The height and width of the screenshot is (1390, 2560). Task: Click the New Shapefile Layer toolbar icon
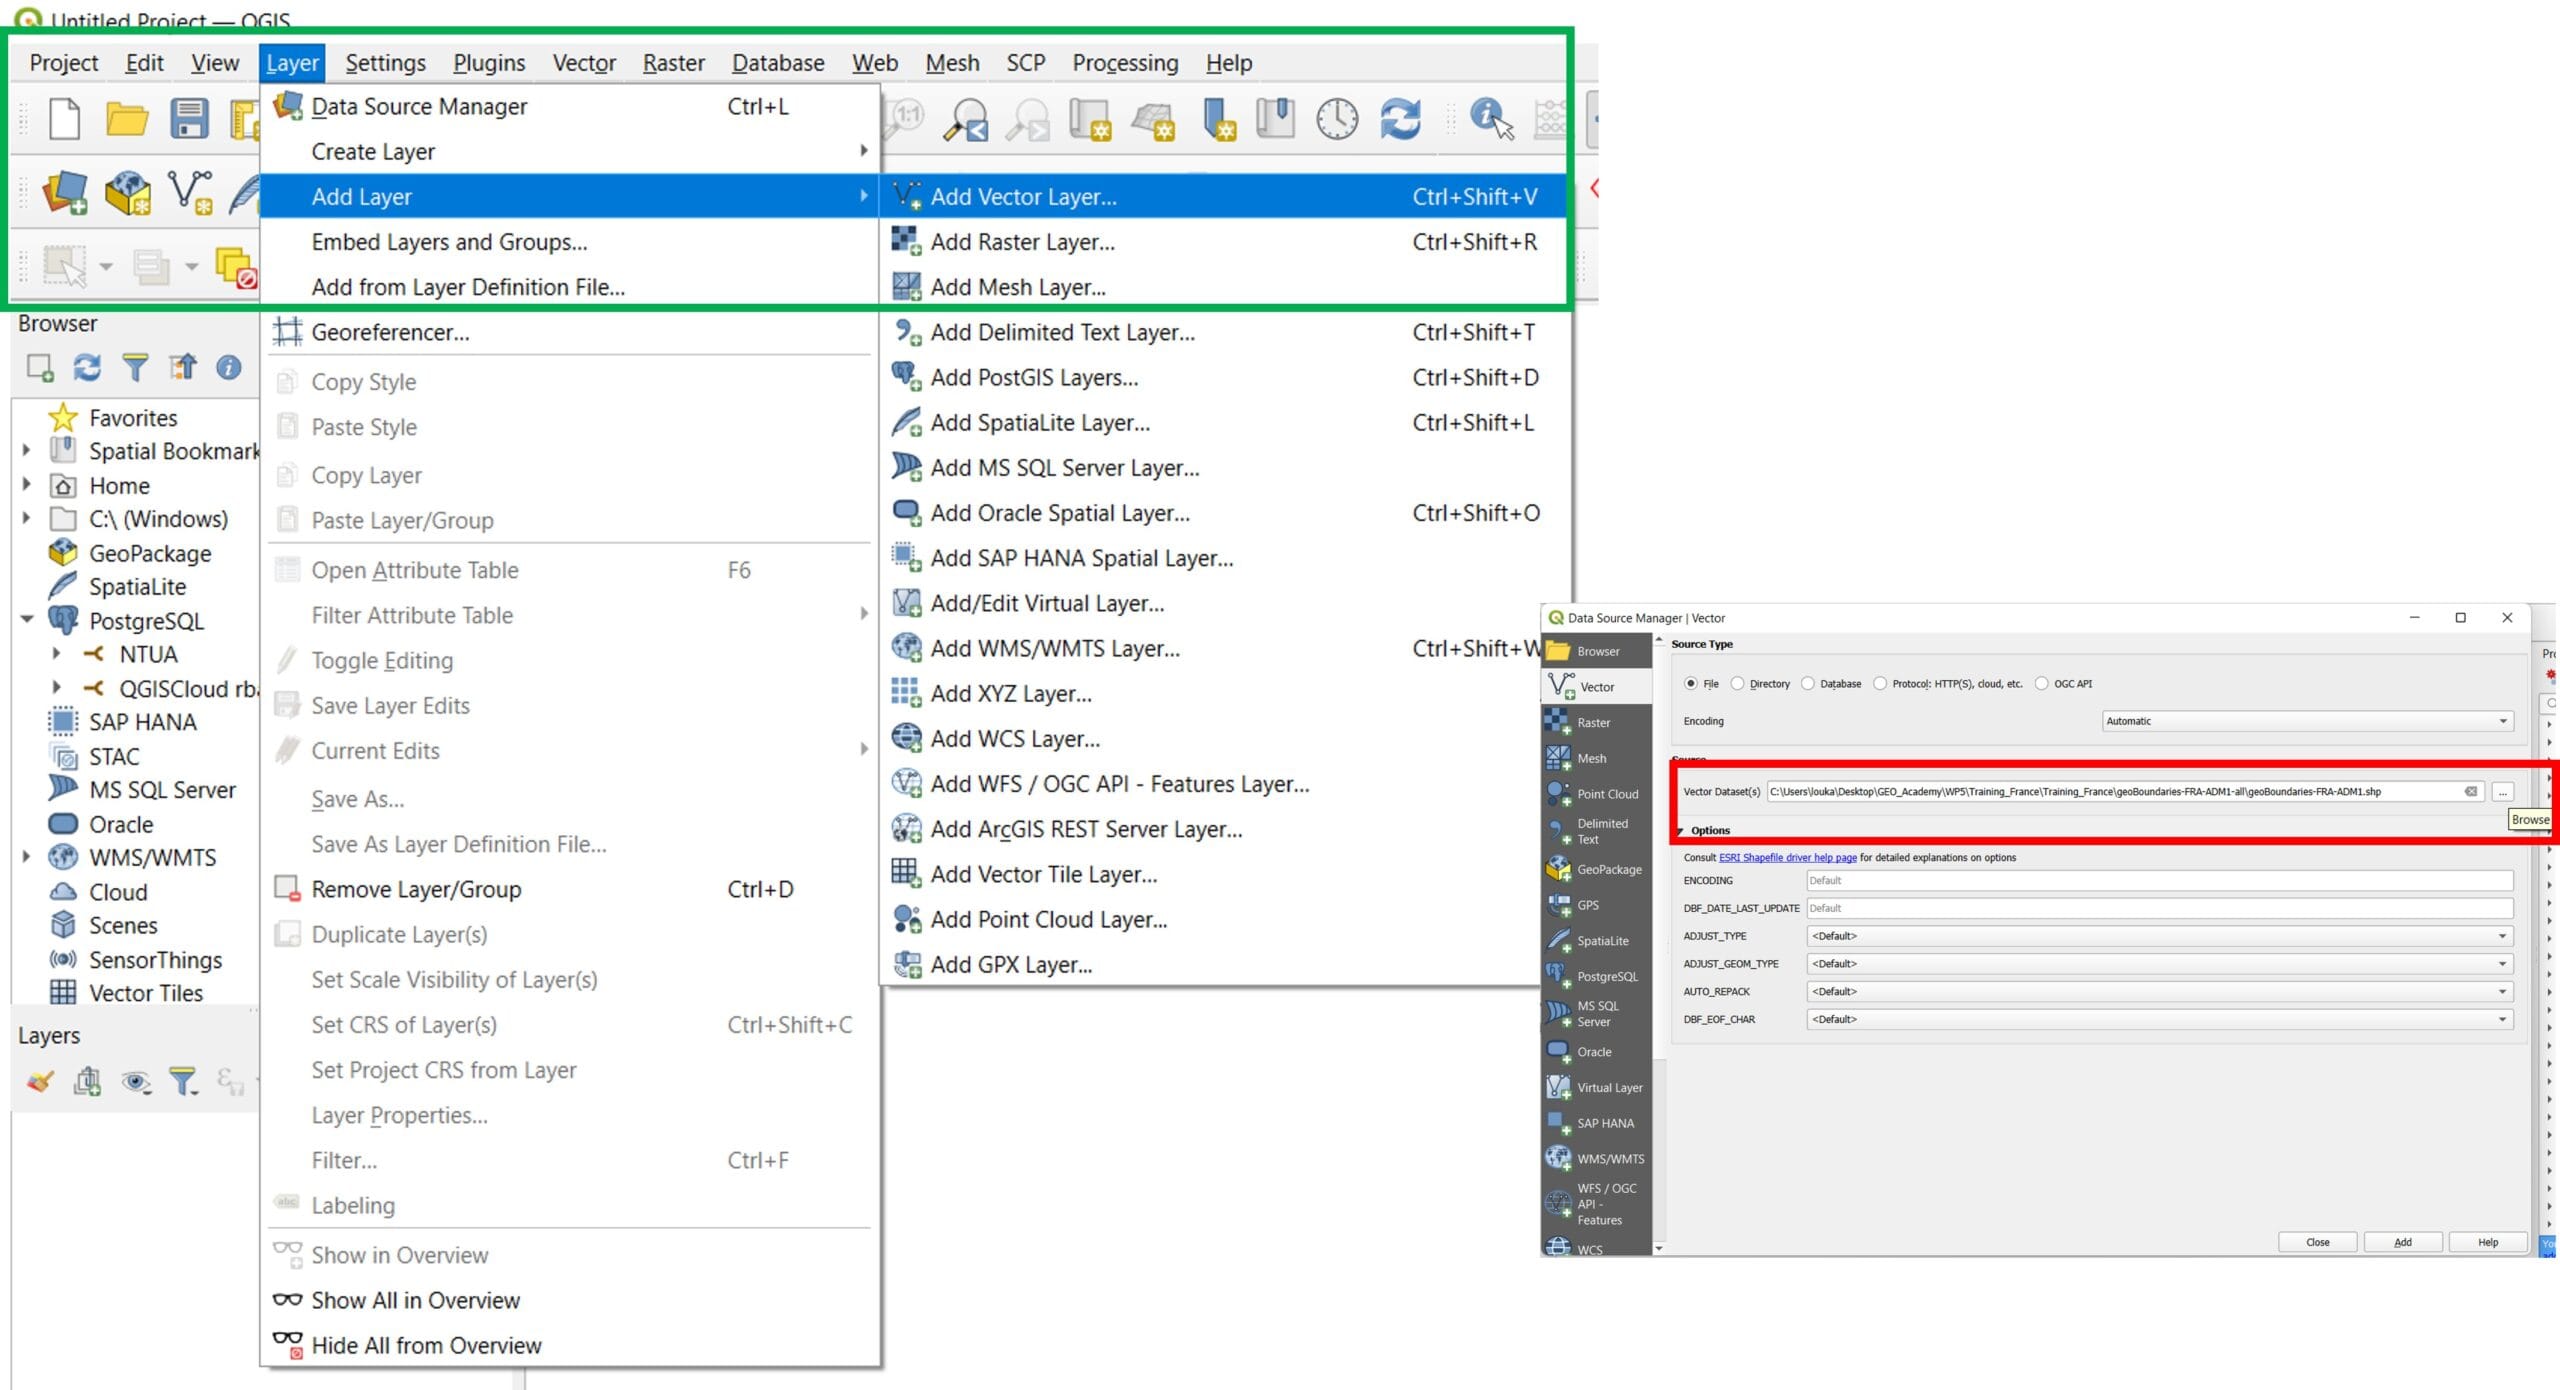(190, 192)
